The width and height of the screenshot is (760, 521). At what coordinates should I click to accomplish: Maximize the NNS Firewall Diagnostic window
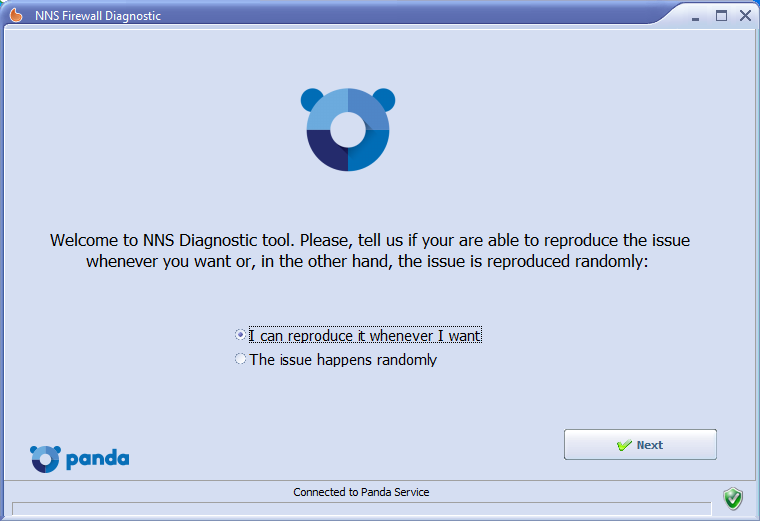coord(721,16)
